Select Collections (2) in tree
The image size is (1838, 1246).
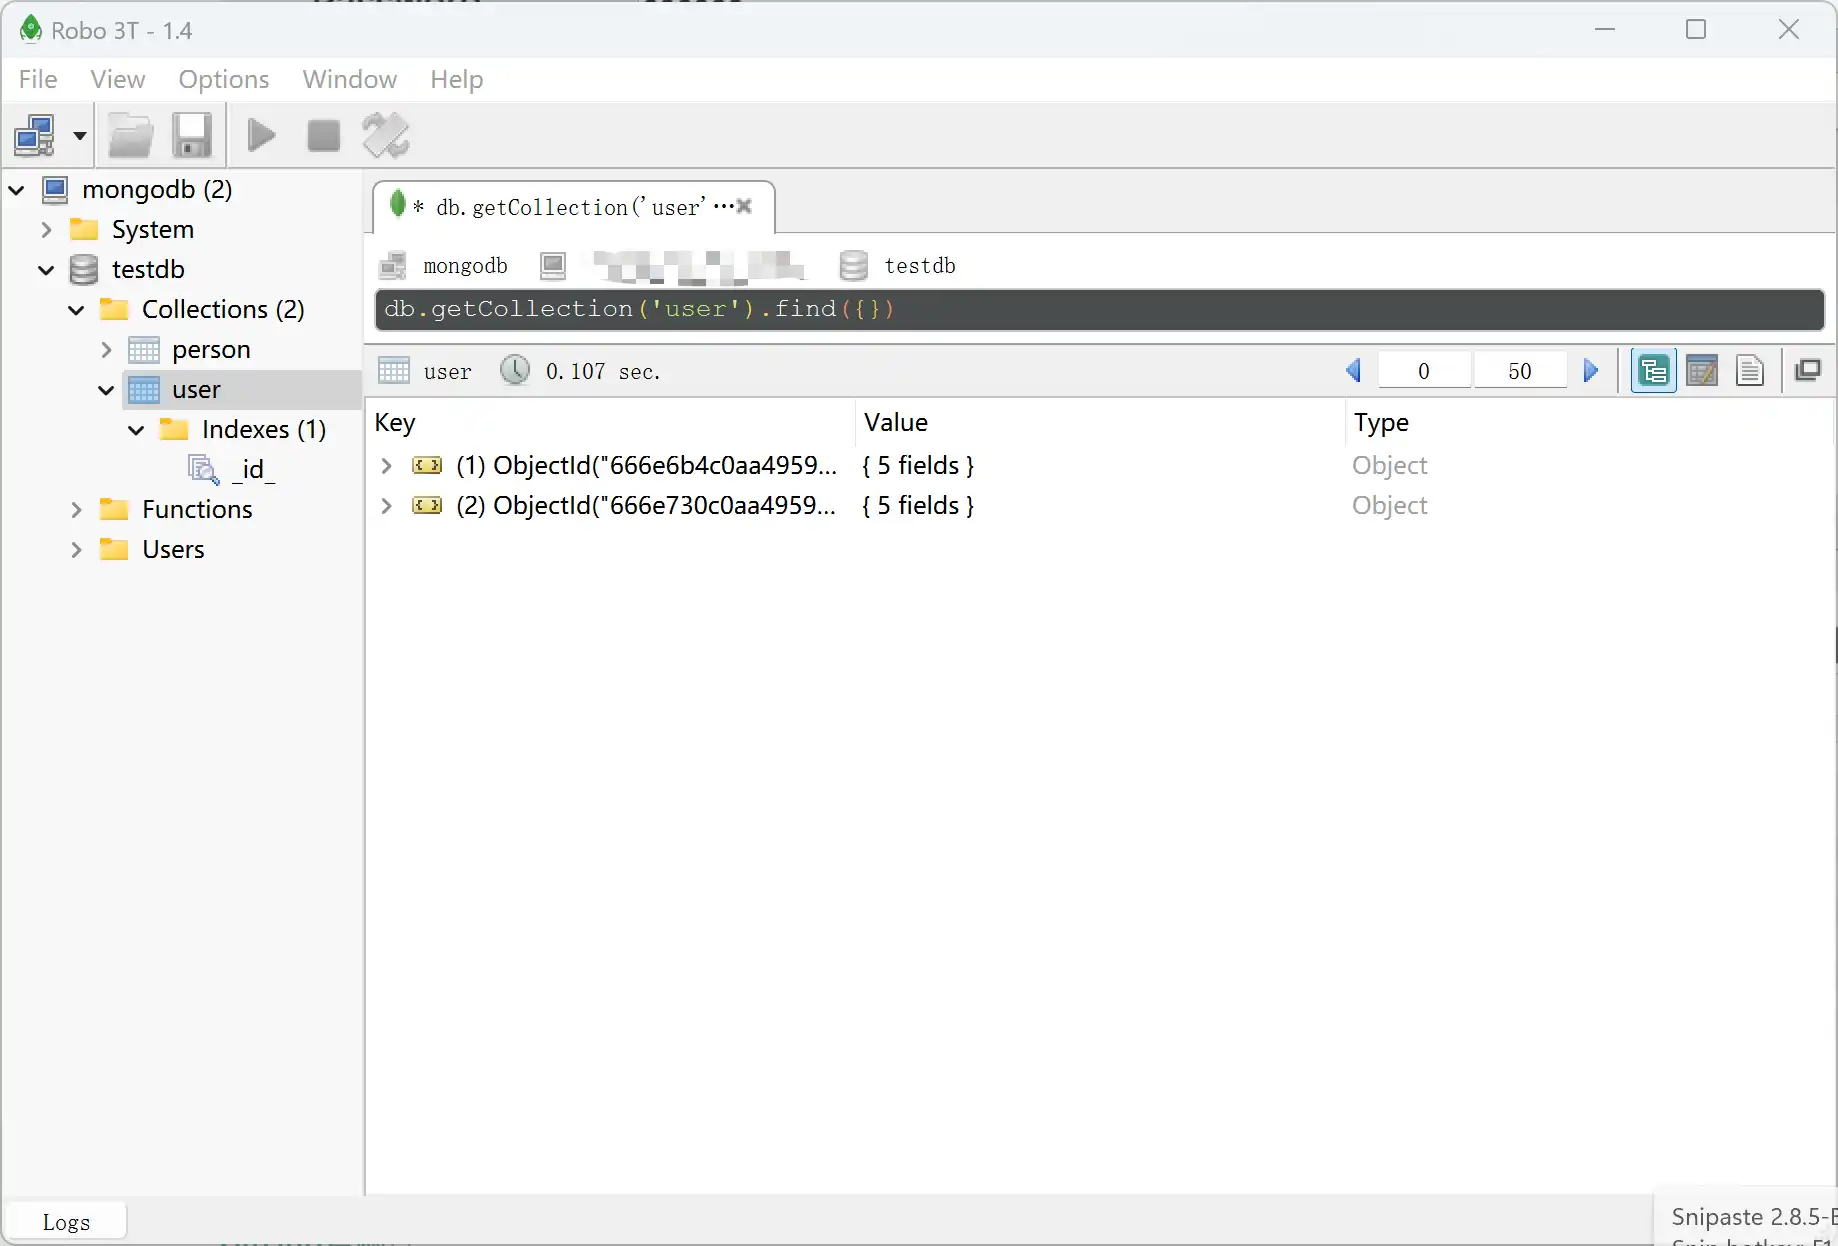(223, 309)
